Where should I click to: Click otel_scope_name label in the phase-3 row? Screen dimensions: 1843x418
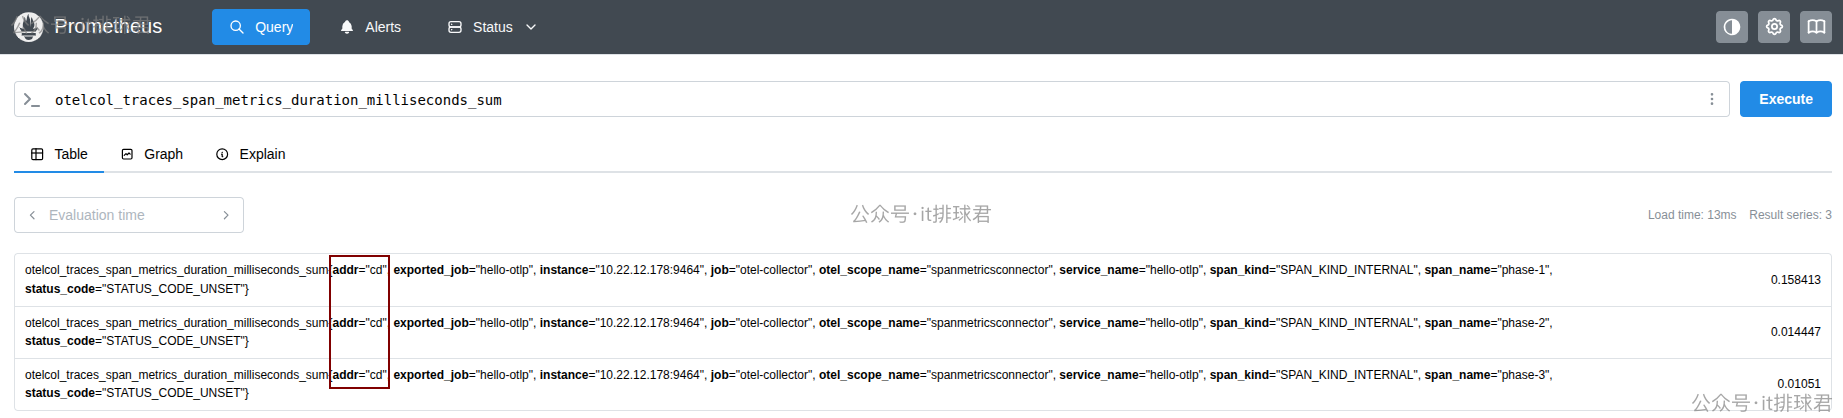click(935, 375)
